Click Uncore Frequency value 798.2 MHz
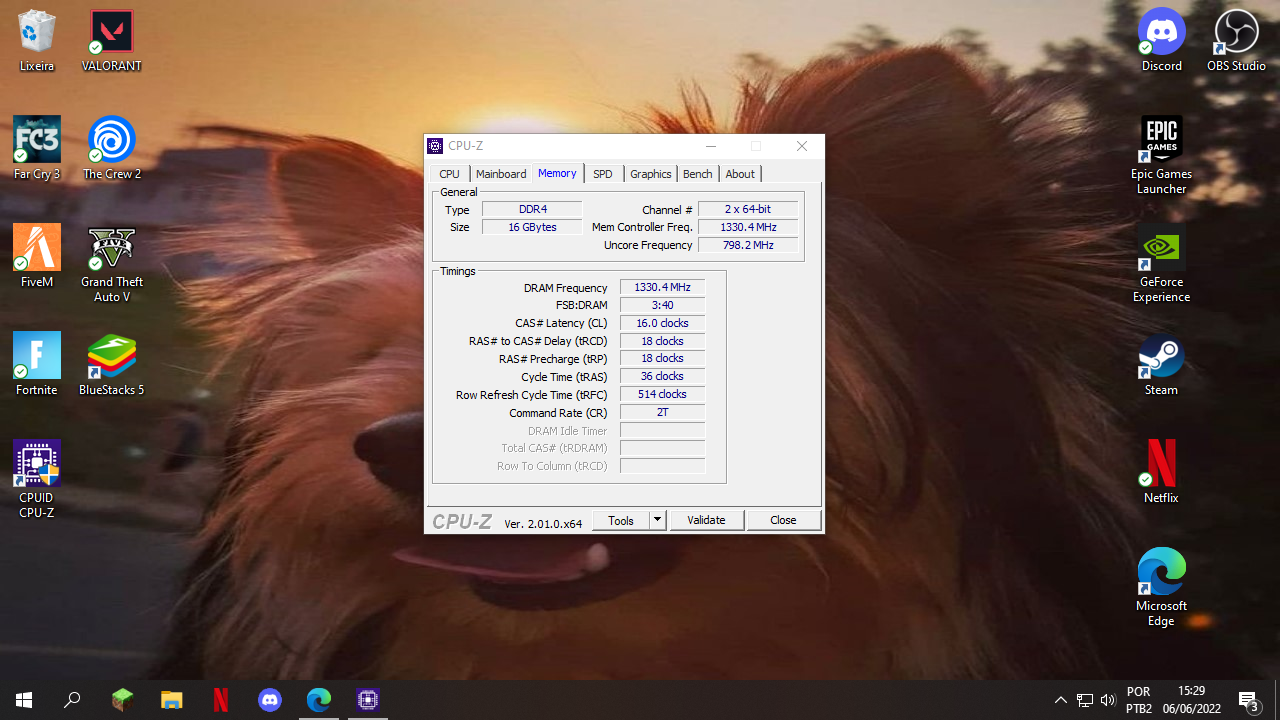1280x720 pixels. click(x=748, y=245)
